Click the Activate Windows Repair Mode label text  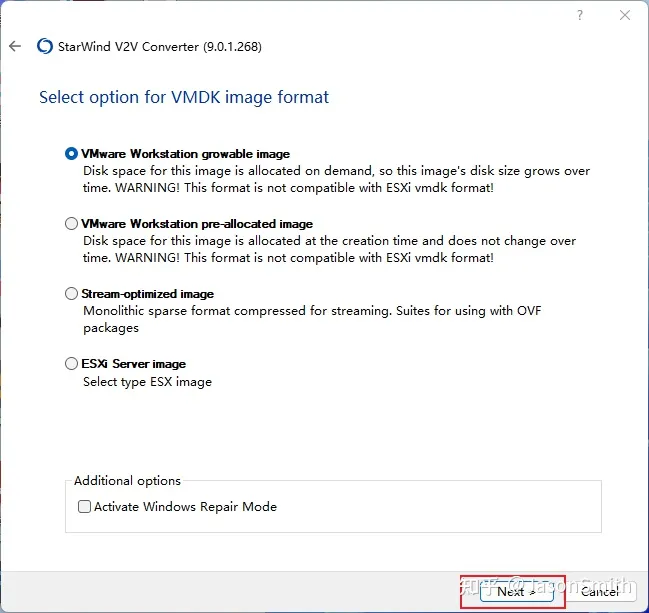pyautogui.click(x=185, y=507)
